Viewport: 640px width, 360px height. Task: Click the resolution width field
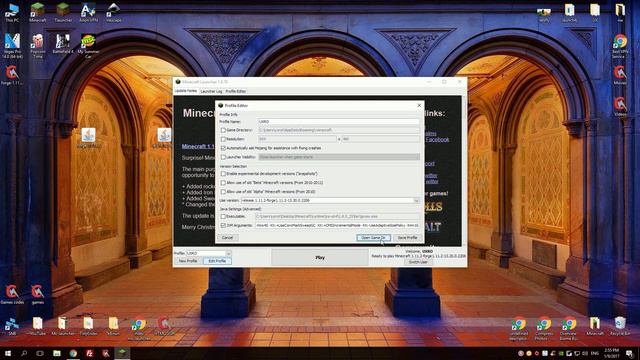click(298, 139)
